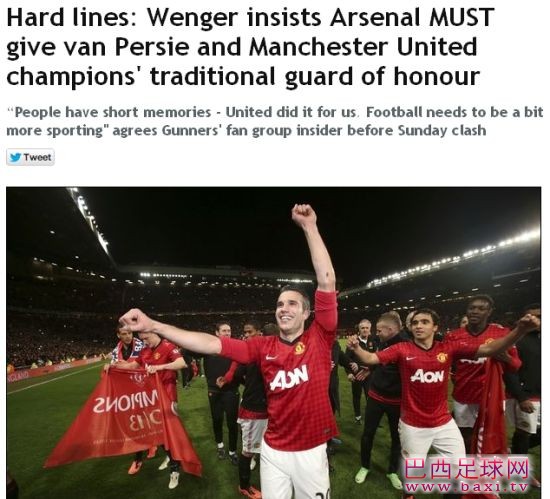This screenshot has width=550, height=499.
Task: Click the Nike swoosh on center shirt
Action: pyautogui.click(x=271, y=357)
